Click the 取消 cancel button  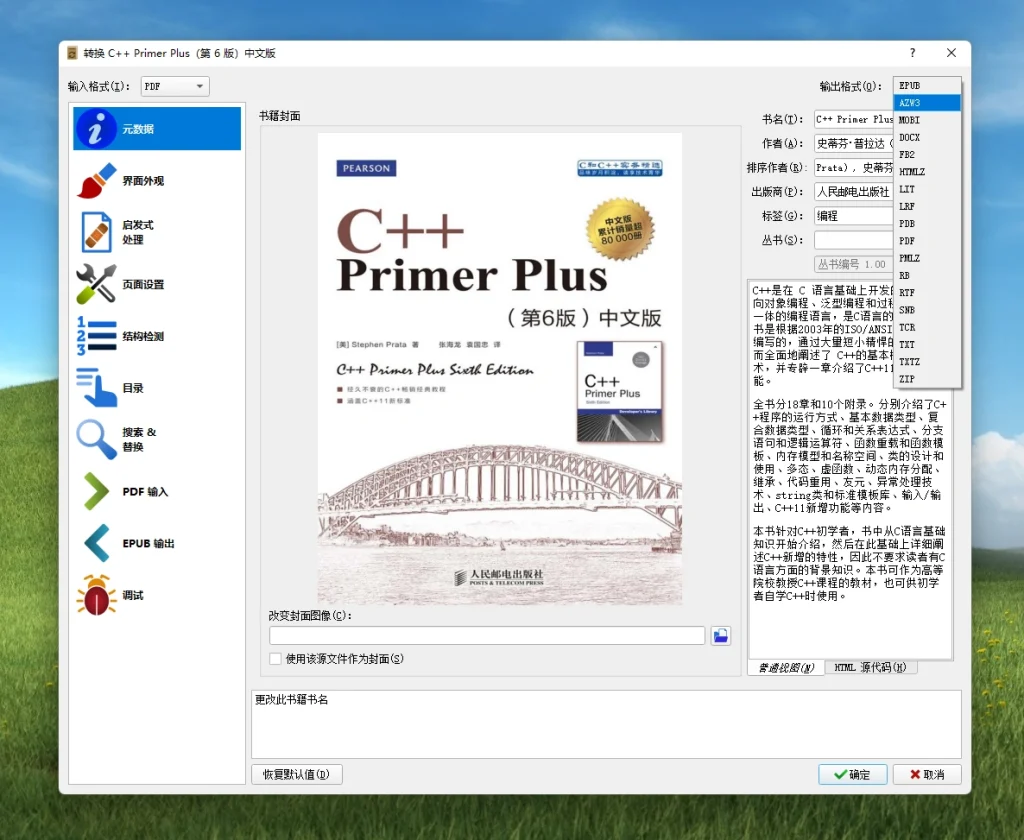point(927,775)
